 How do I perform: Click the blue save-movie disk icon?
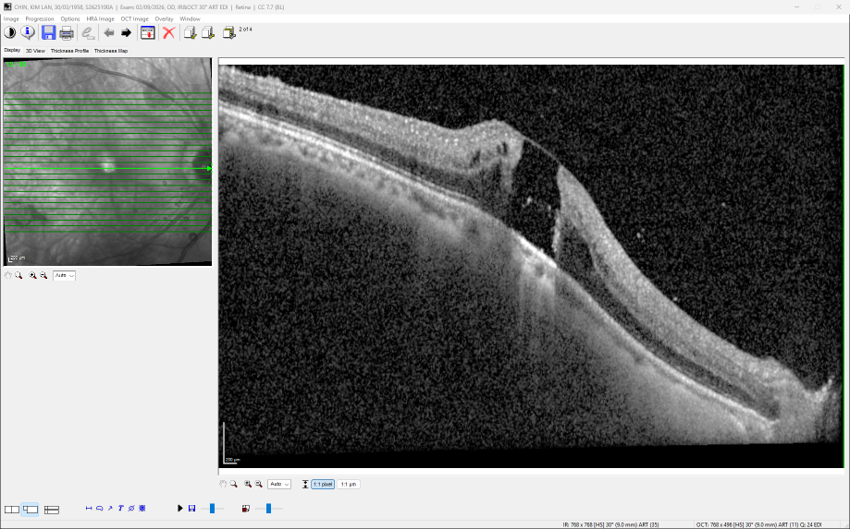pyautogui.click(x=191, y=508)
